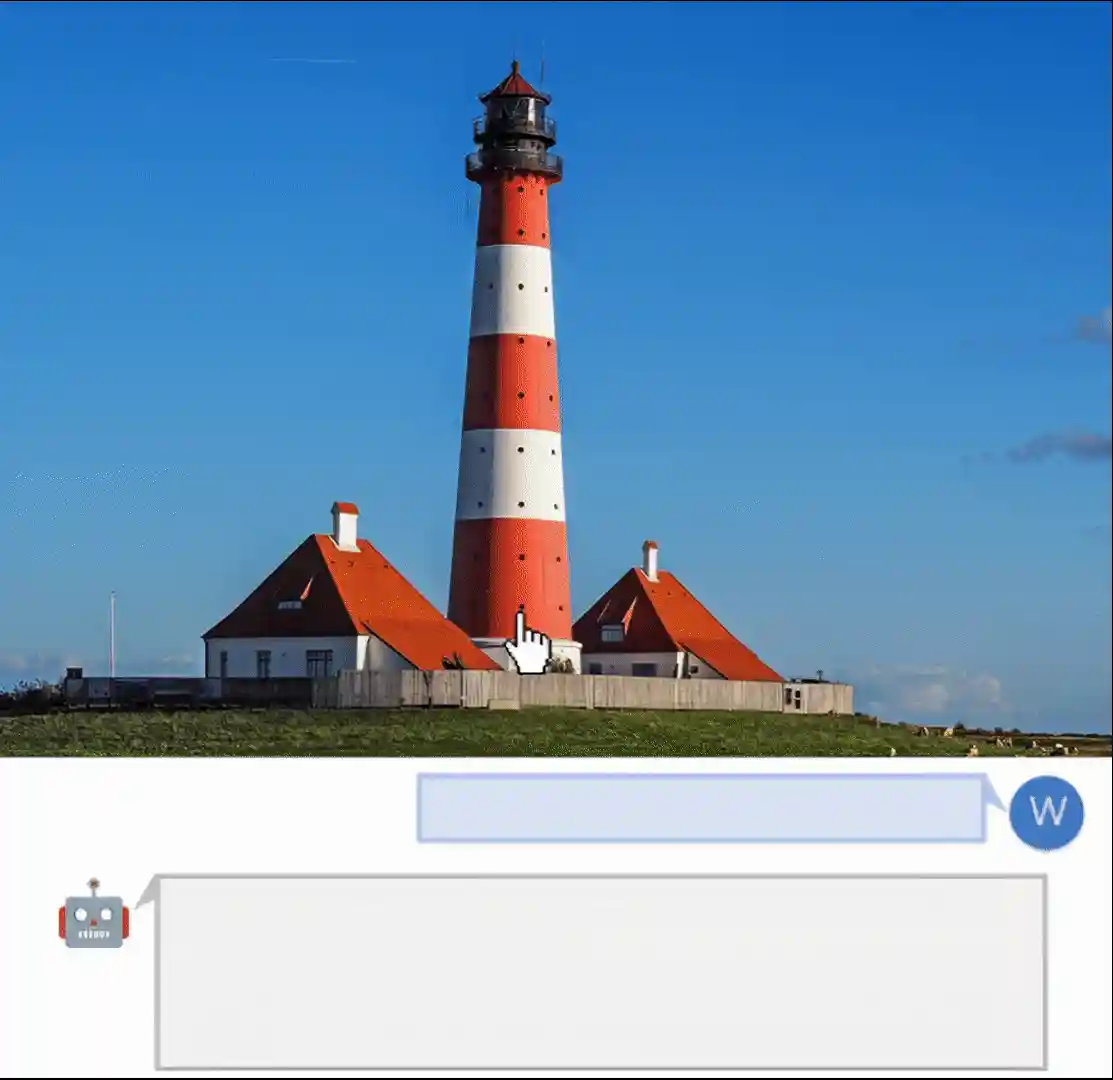The width and height of the screenshot is (1113, 1080).
Task: Click the robot assistant avatar icon
Action: (x=94, y=914)
